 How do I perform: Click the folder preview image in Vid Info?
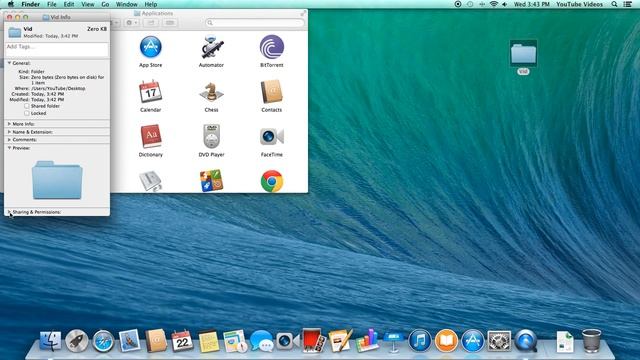point(57,180)
